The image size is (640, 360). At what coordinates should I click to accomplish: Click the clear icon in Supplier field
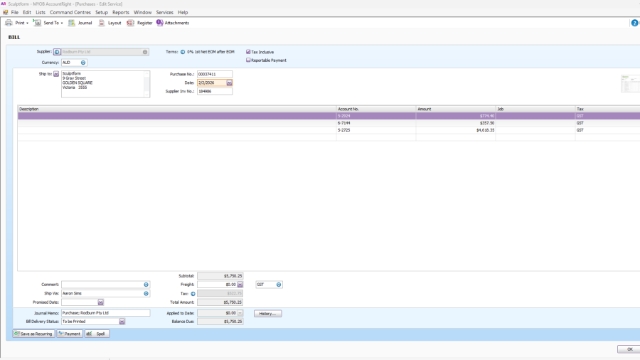145,52
